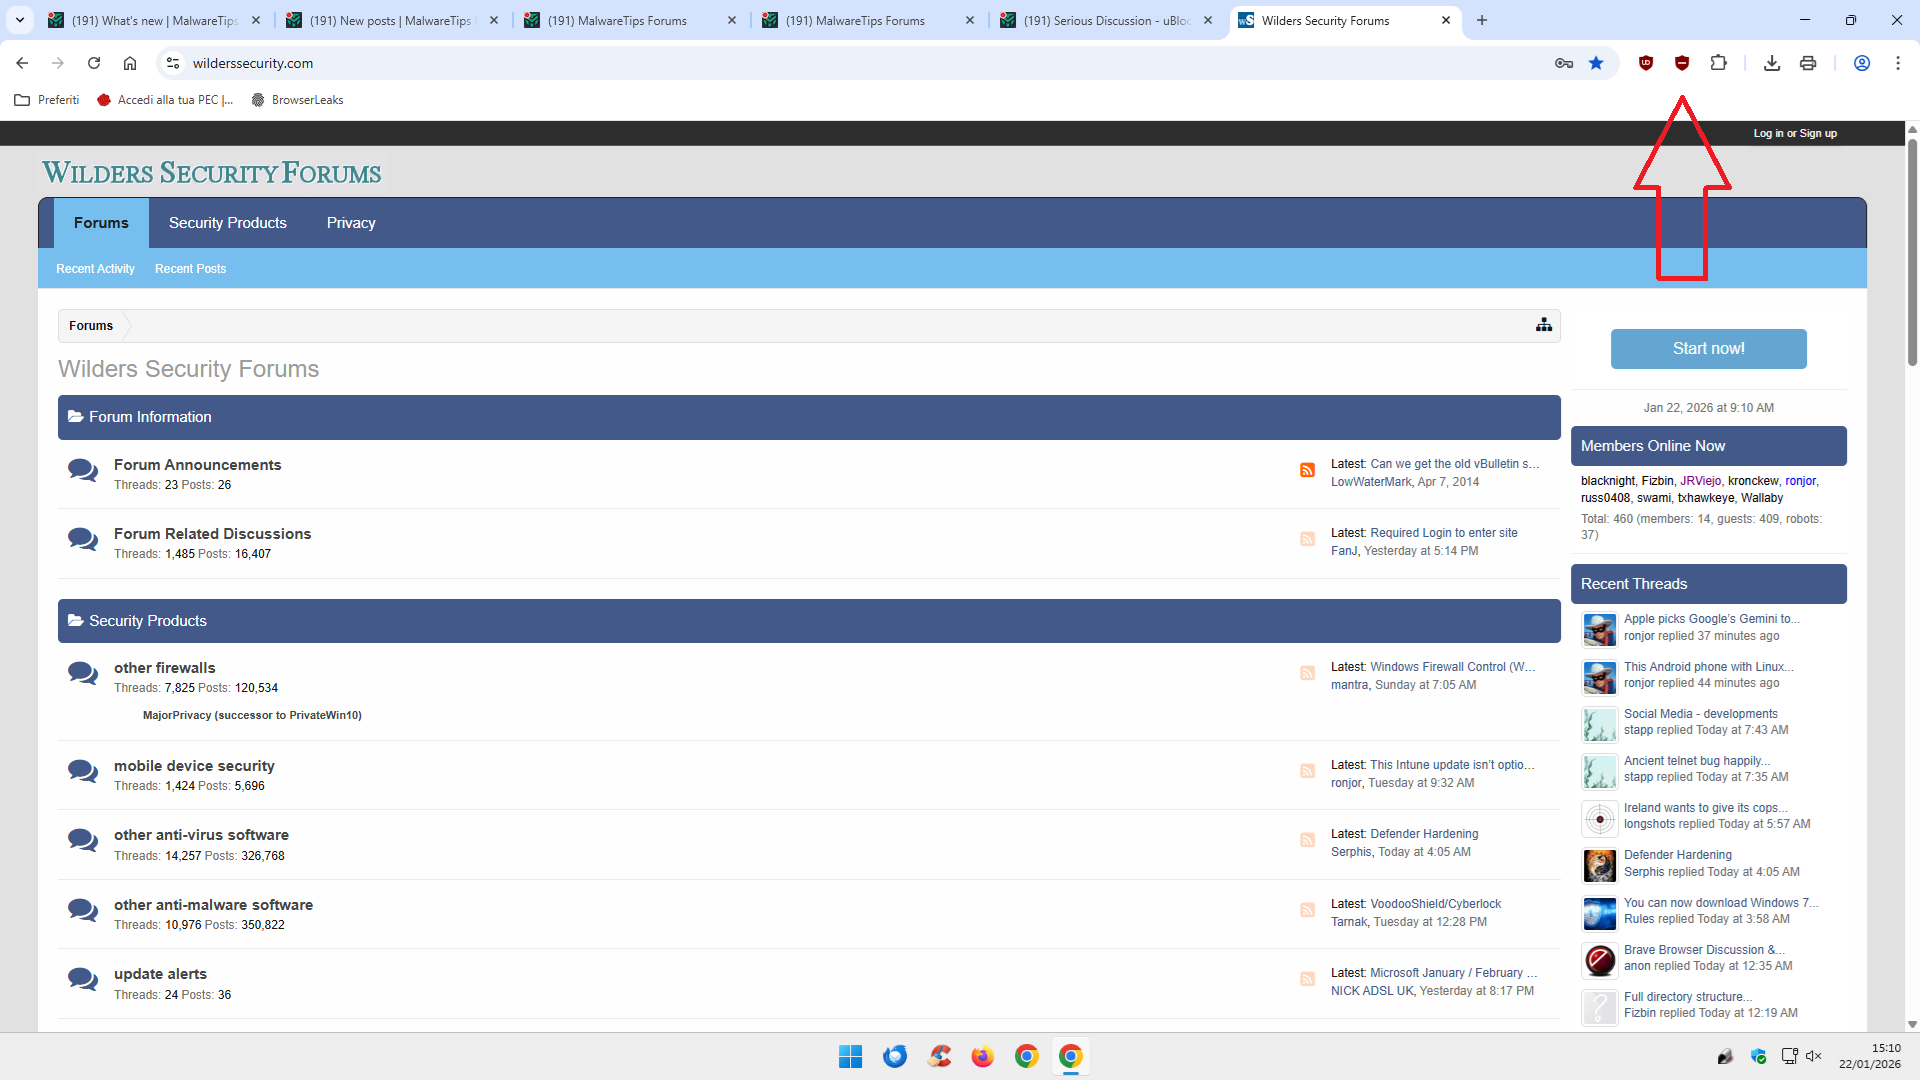Open the forum sitemap tree icon

click(1544, 325)
